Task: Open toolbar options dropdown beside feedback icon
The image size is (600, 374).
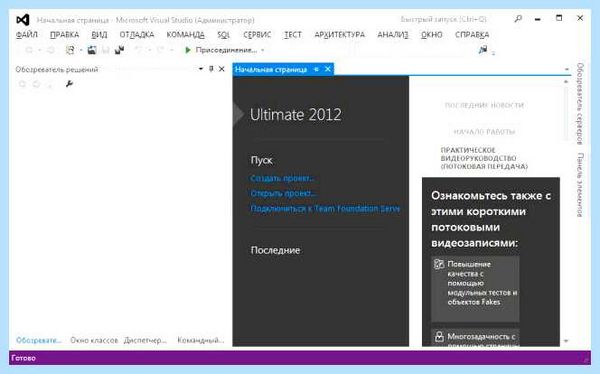Action: [493, 53]
